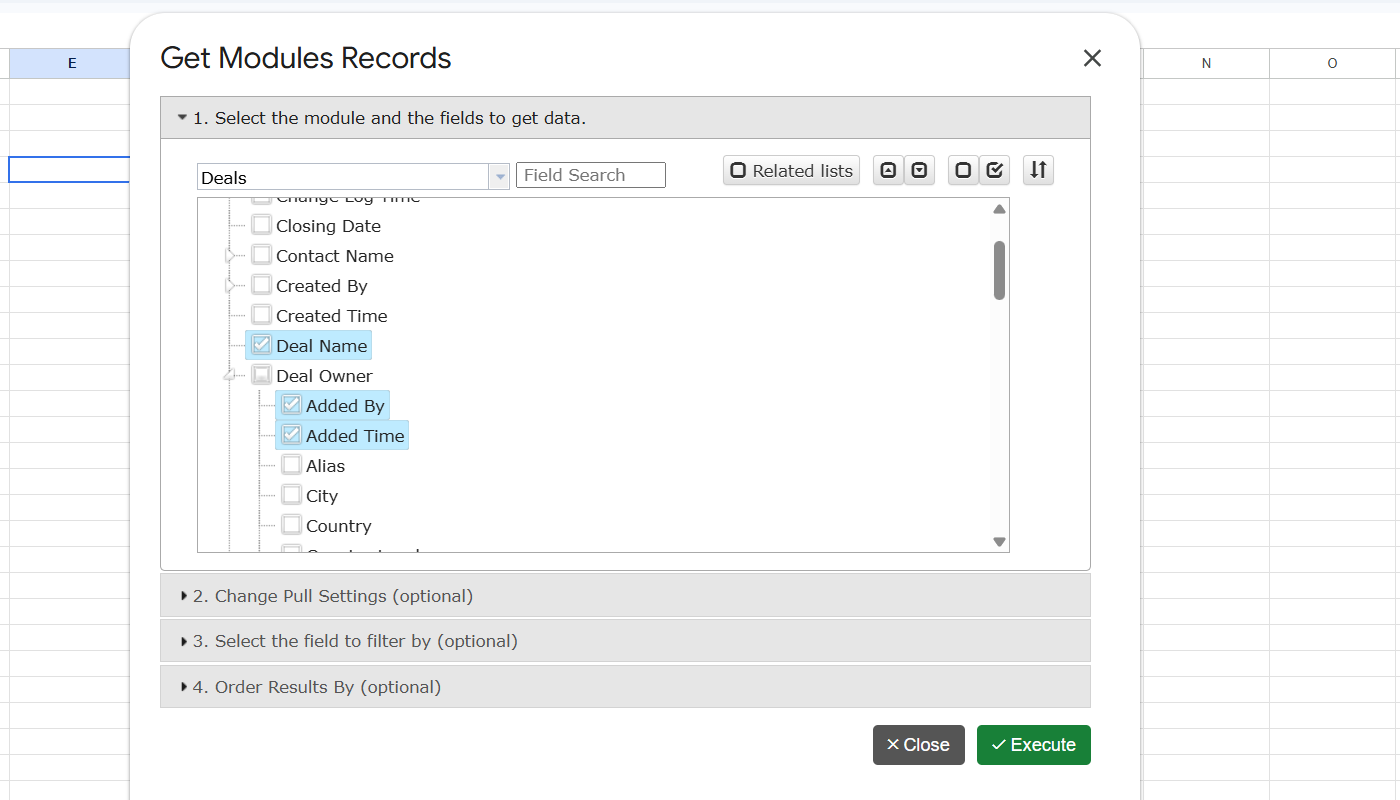The image size is (1400, 800).
Task: Check the Closing Date checkbox
Action: (262, 225)
